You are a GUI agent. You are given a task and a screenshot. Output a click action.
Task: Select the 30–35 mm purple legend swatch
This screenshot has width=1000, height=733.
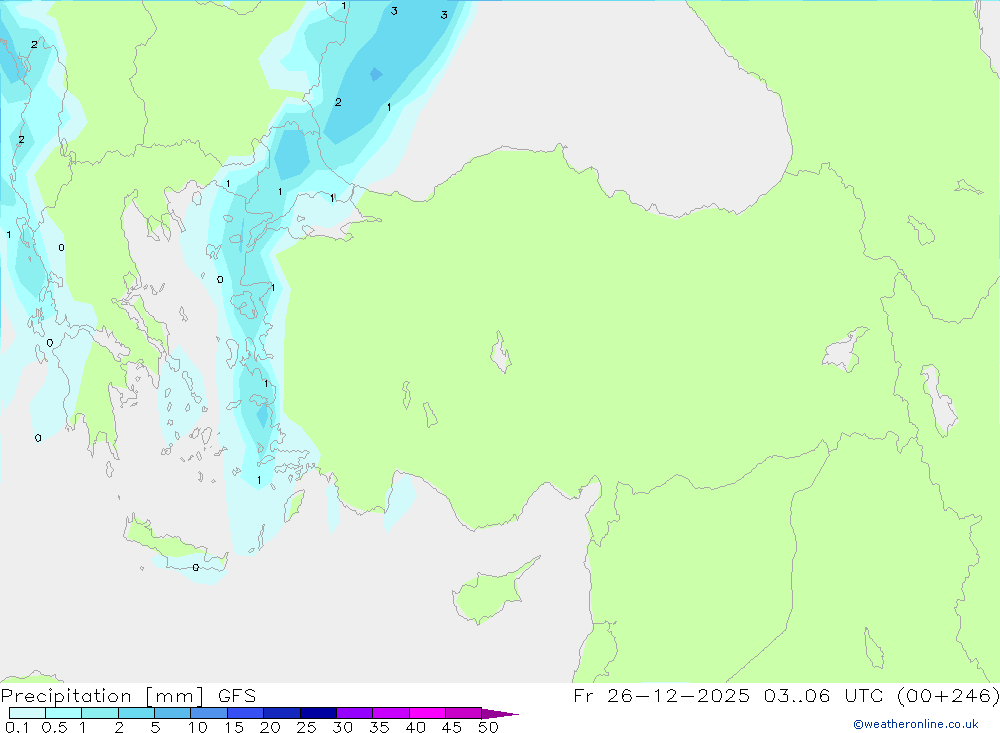pos(354,713)
